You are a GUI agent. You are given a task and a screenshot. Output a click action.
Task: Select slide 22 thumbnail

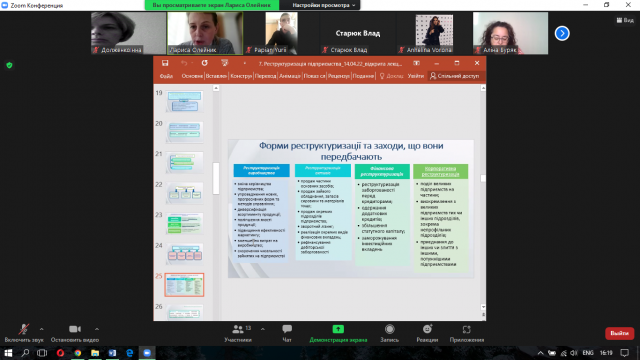pos(184,193)
